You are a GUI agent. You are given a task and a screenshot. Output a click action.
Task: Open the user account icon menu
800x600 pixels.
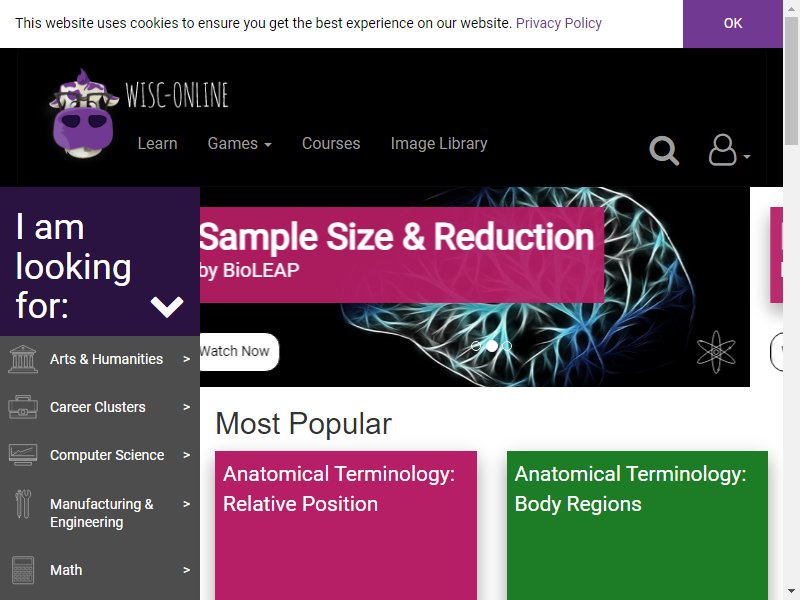(x=729, y=150)
